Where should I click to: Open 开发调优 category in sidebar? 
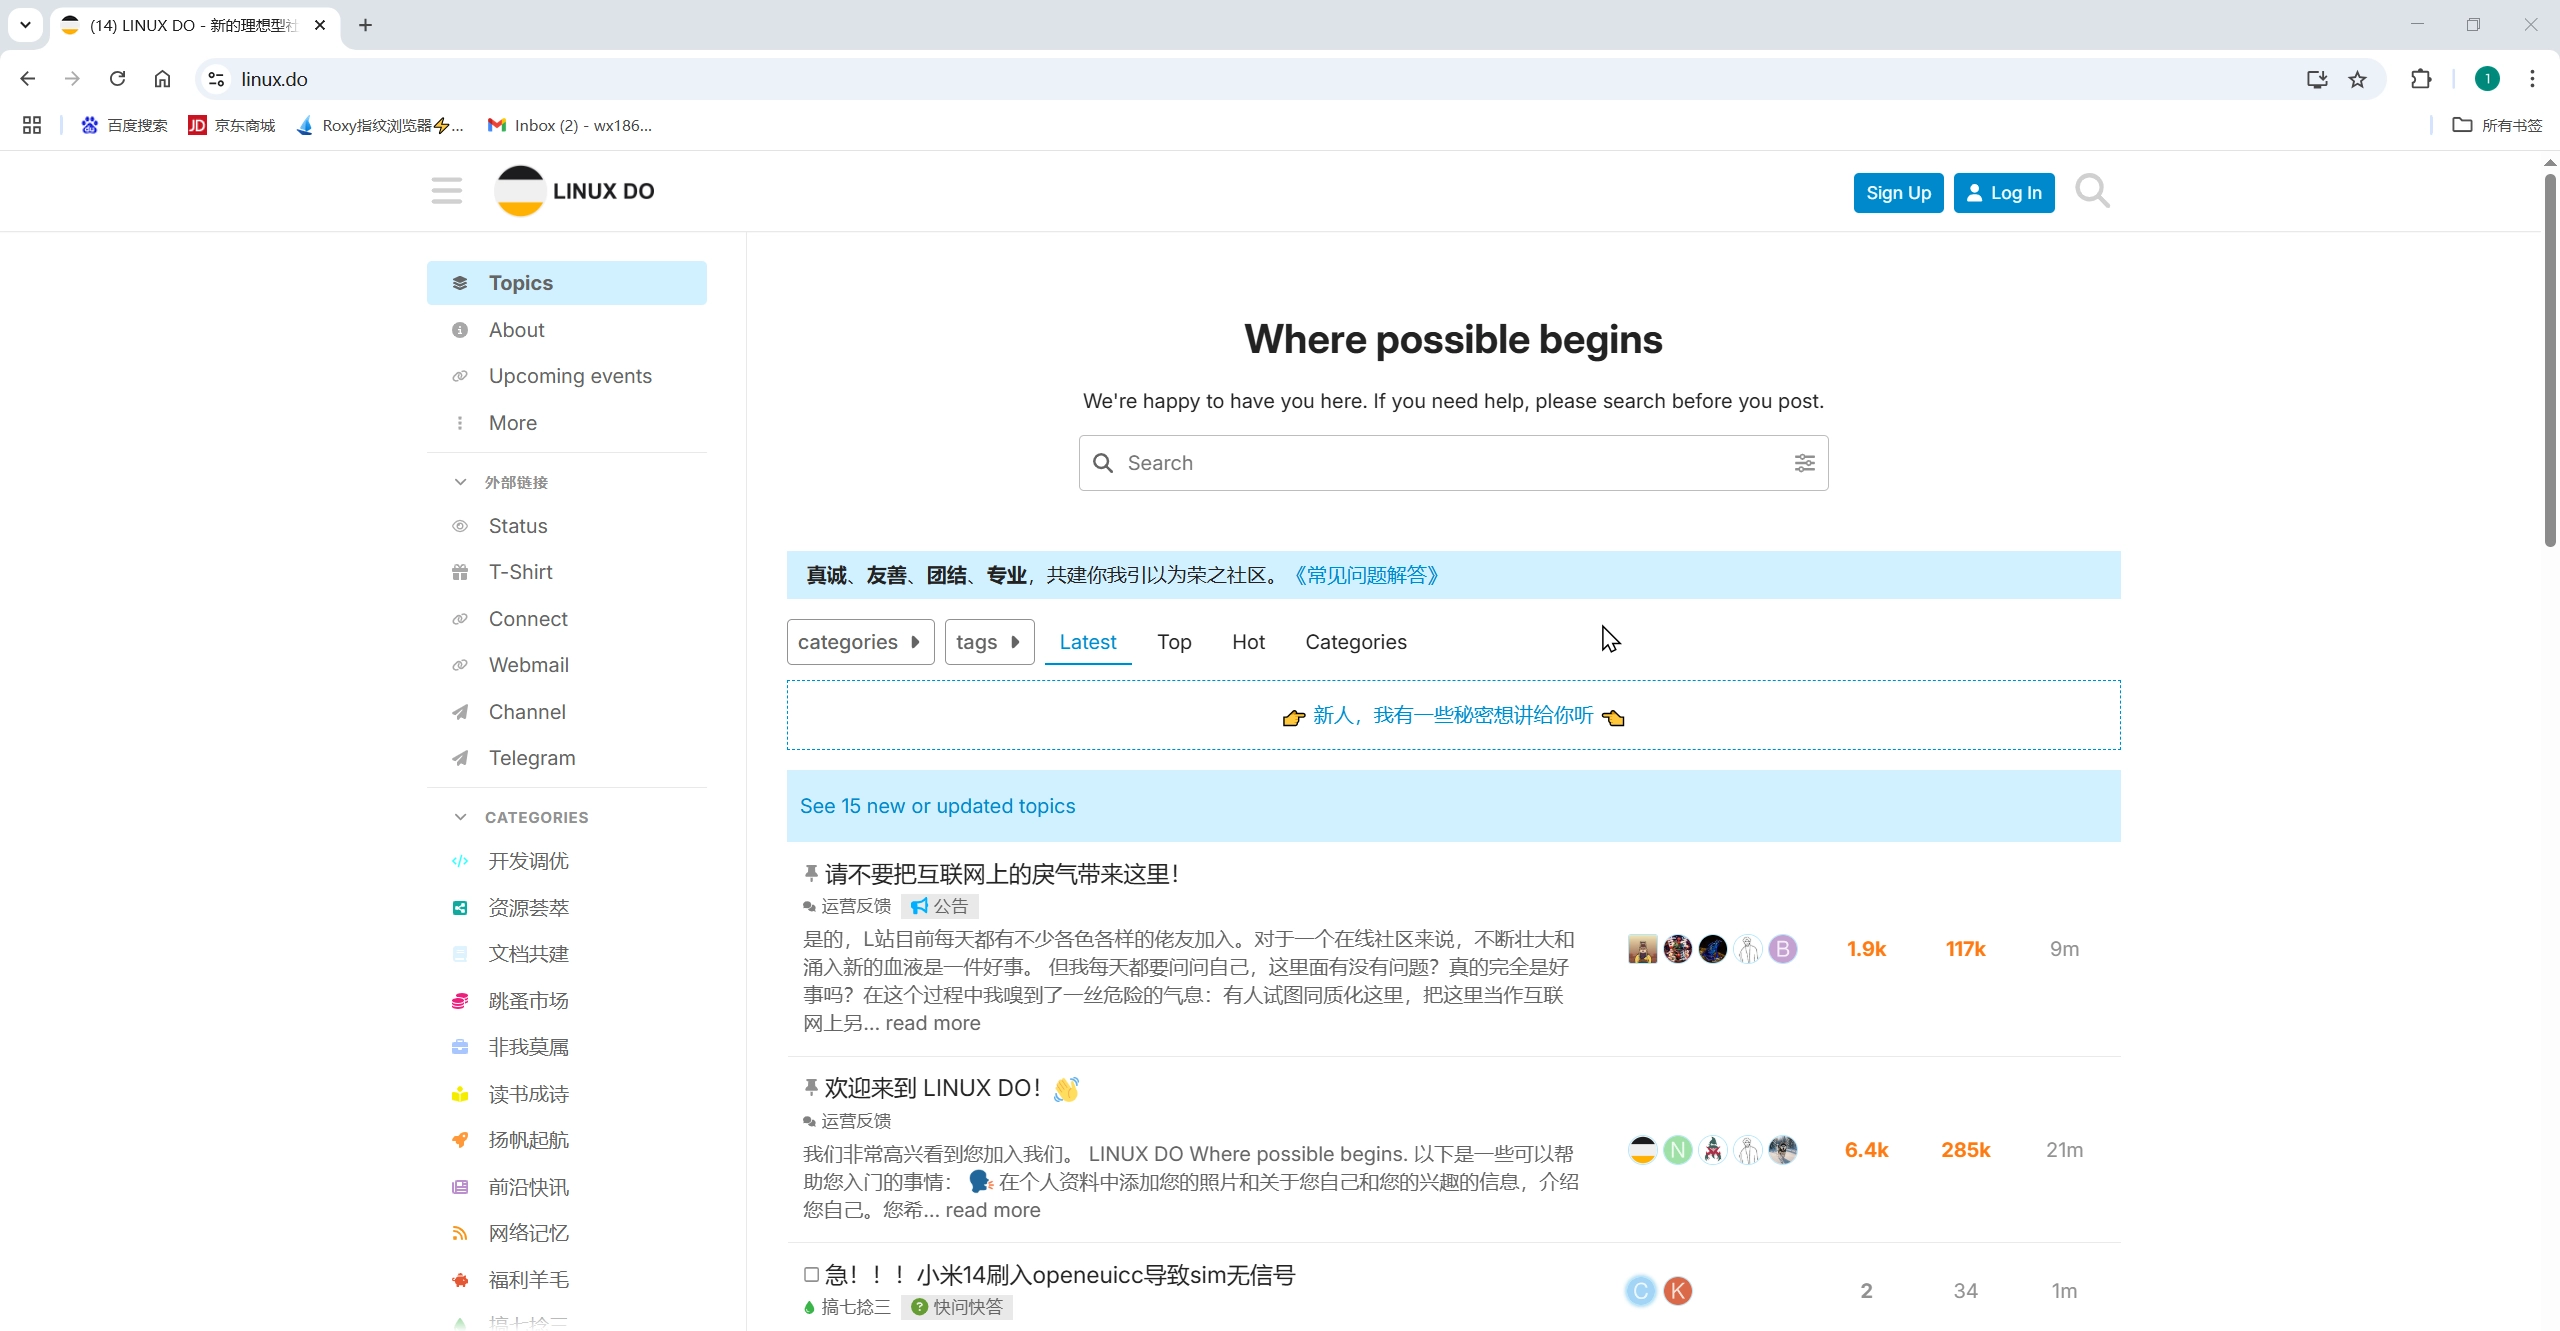(x=528, y=861)
